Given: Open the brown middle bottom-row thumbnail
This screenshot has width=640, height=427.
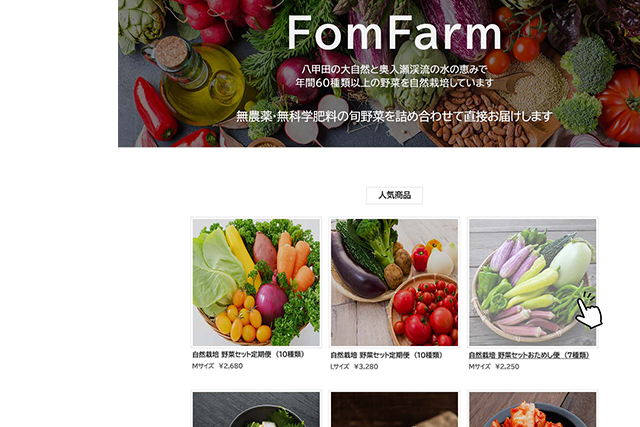Looking at the screenshot, I should (394, 409).
